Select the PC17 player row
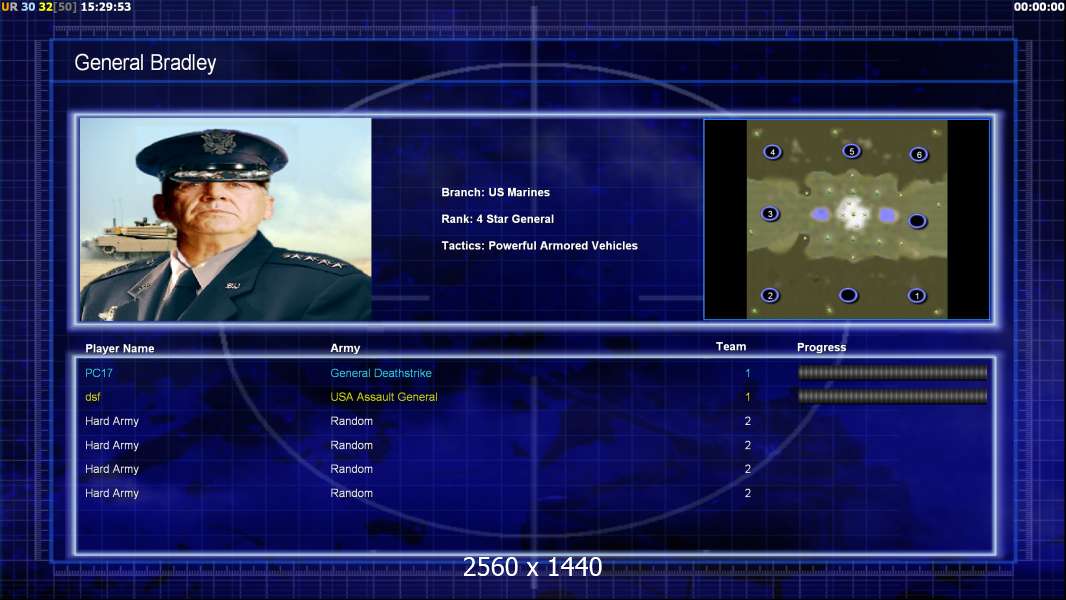The height and width of the screenshot is (600, 1066). 535,373
